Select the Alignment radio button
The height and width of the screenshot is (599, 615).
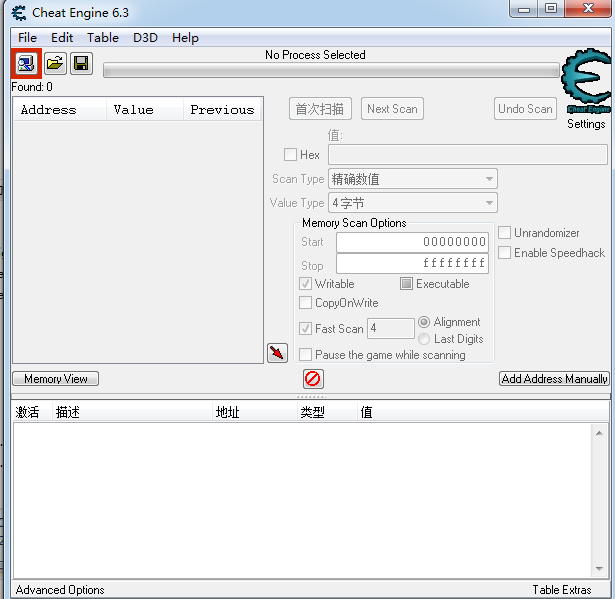(x=424, y=322)
